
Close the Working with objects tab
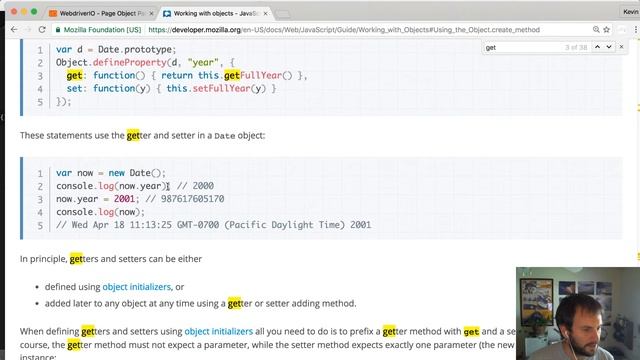point(266,13)
